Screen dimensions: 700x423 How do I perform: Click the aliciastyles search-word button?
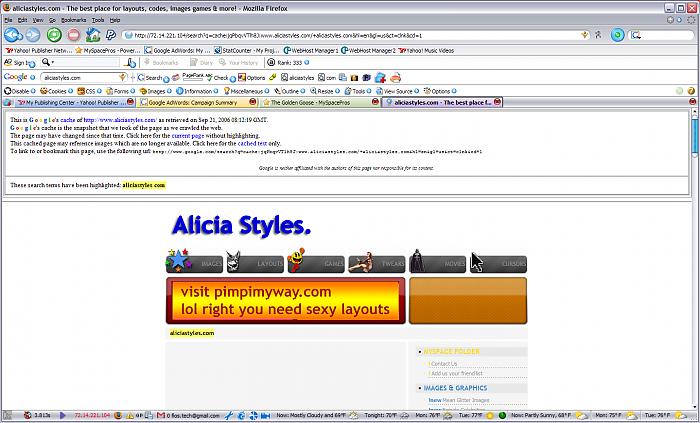click(297, 78)
